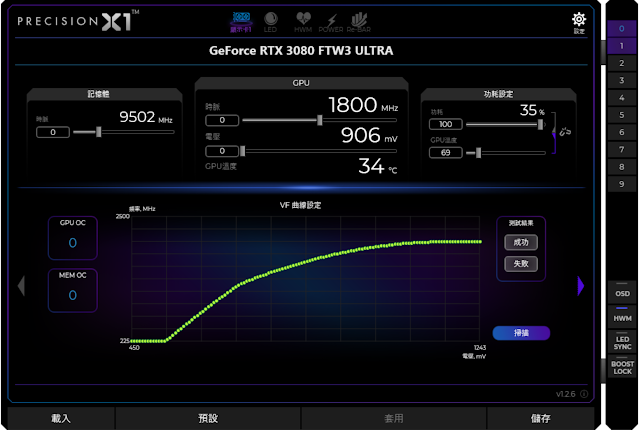Toggle LED SYNC

(x=622, y=342)
